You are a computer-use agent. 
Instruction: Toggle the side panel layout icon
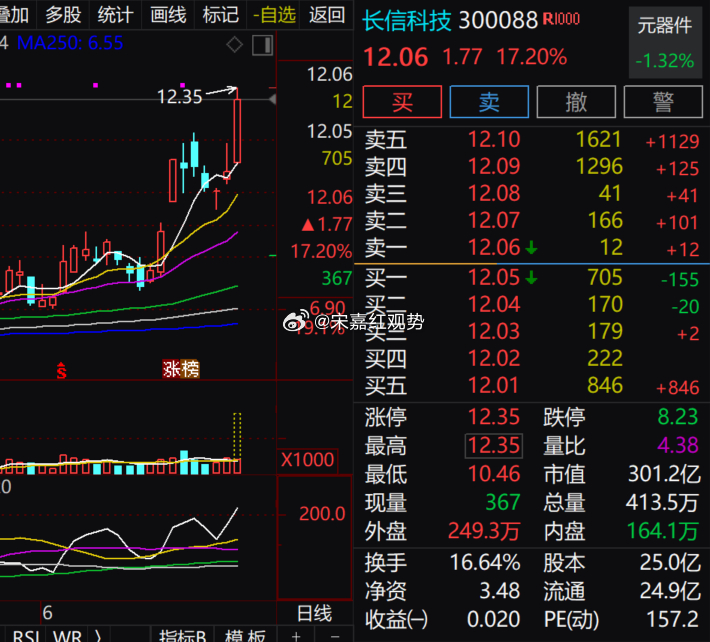(x=263, y=45)
